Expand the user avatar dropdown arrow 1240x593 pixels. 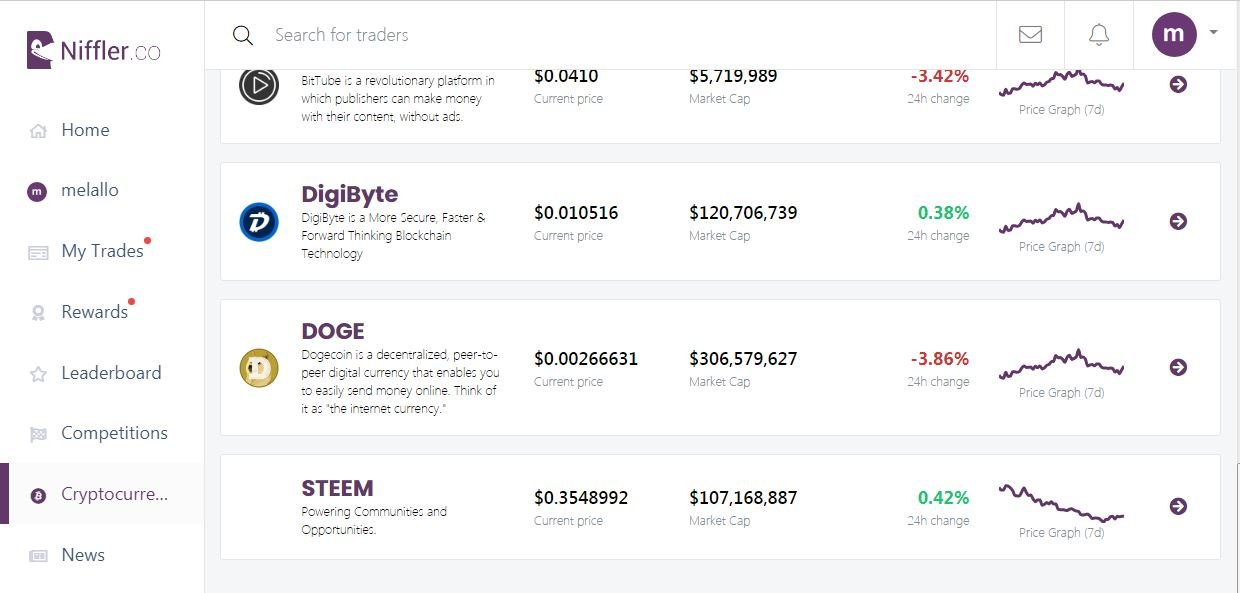coord(1213,32)
